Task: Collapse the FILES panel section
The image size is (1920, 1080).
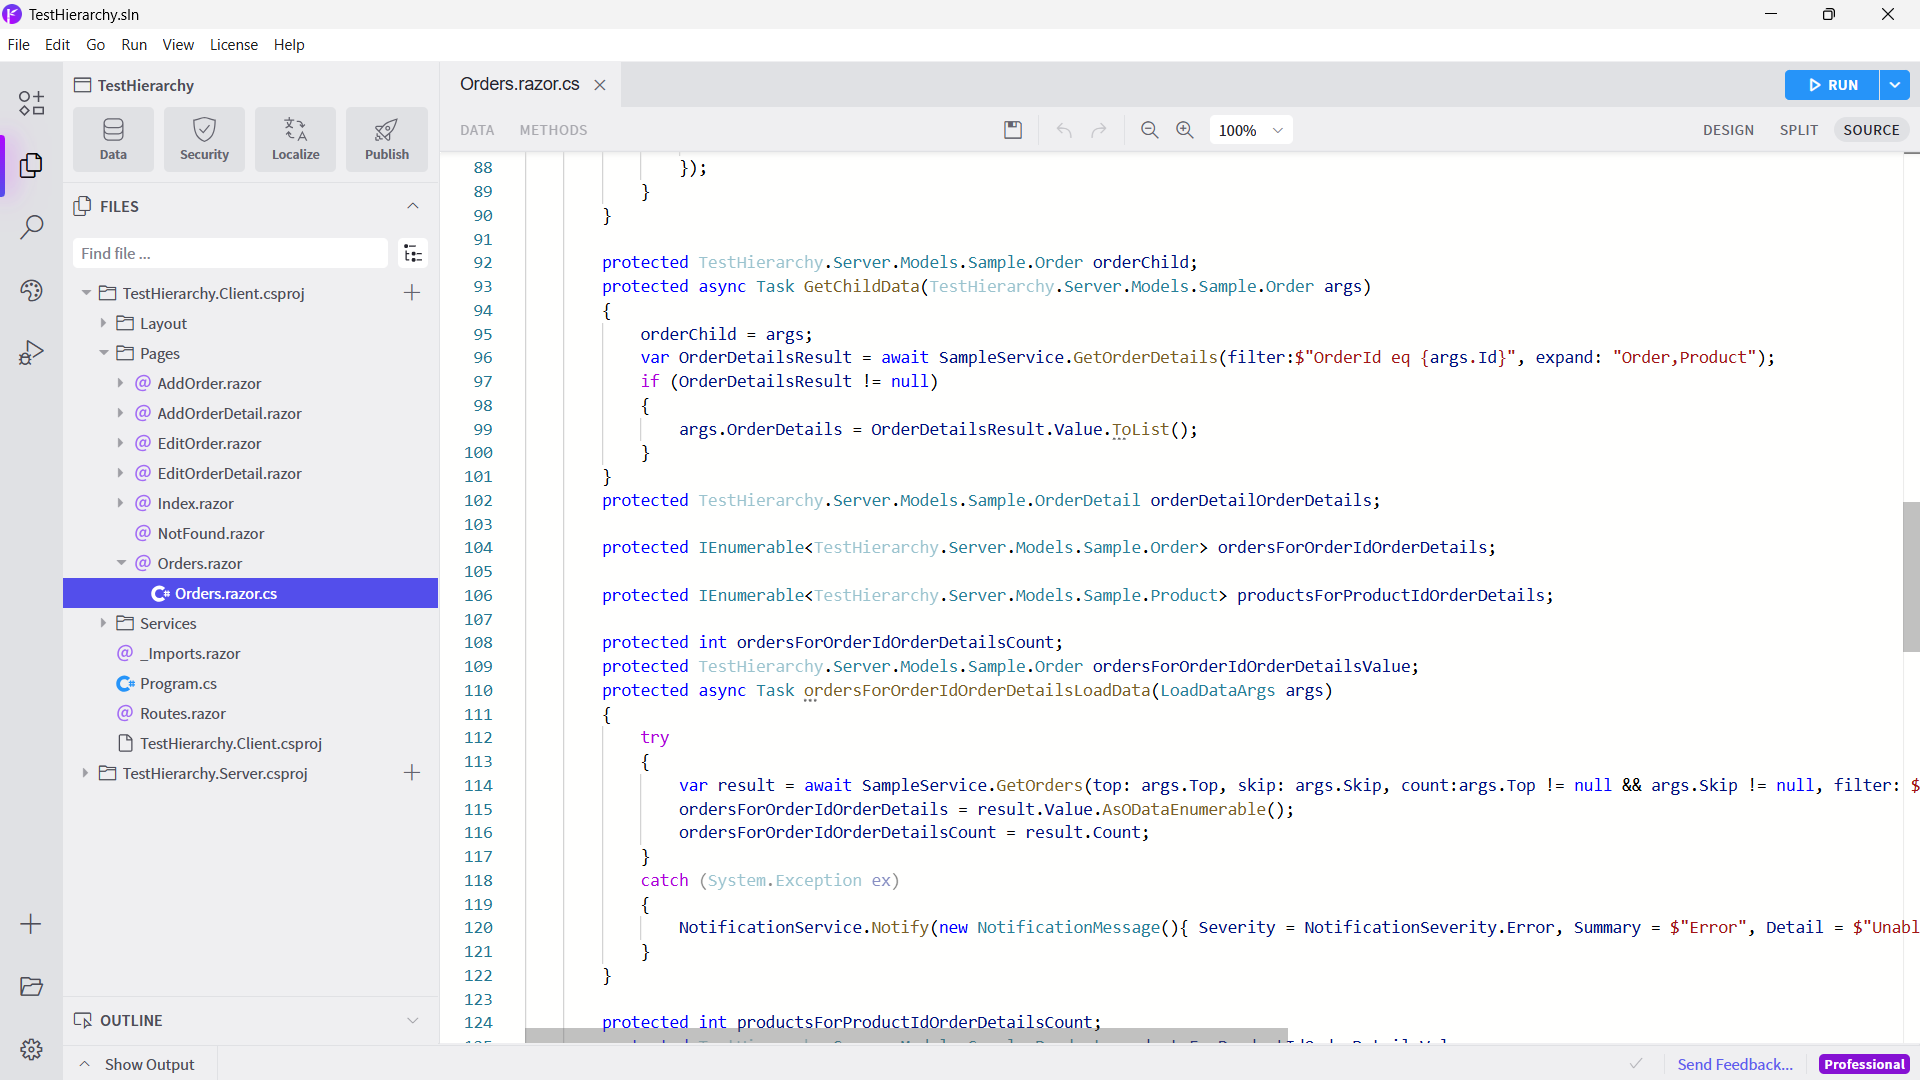Action: [x=412, y=206]
